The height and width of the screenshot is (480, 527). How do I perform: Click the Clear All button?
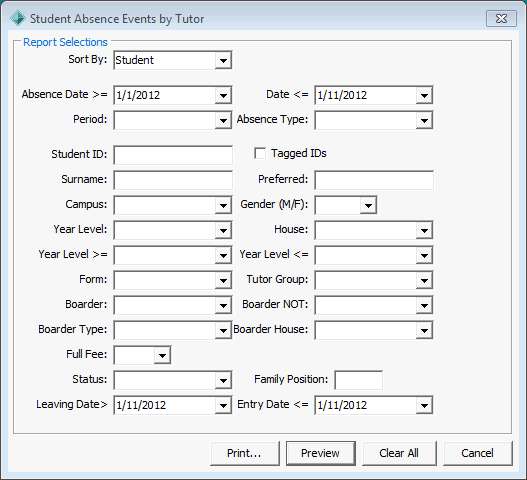pyautogui.click(x=399, y=453)
